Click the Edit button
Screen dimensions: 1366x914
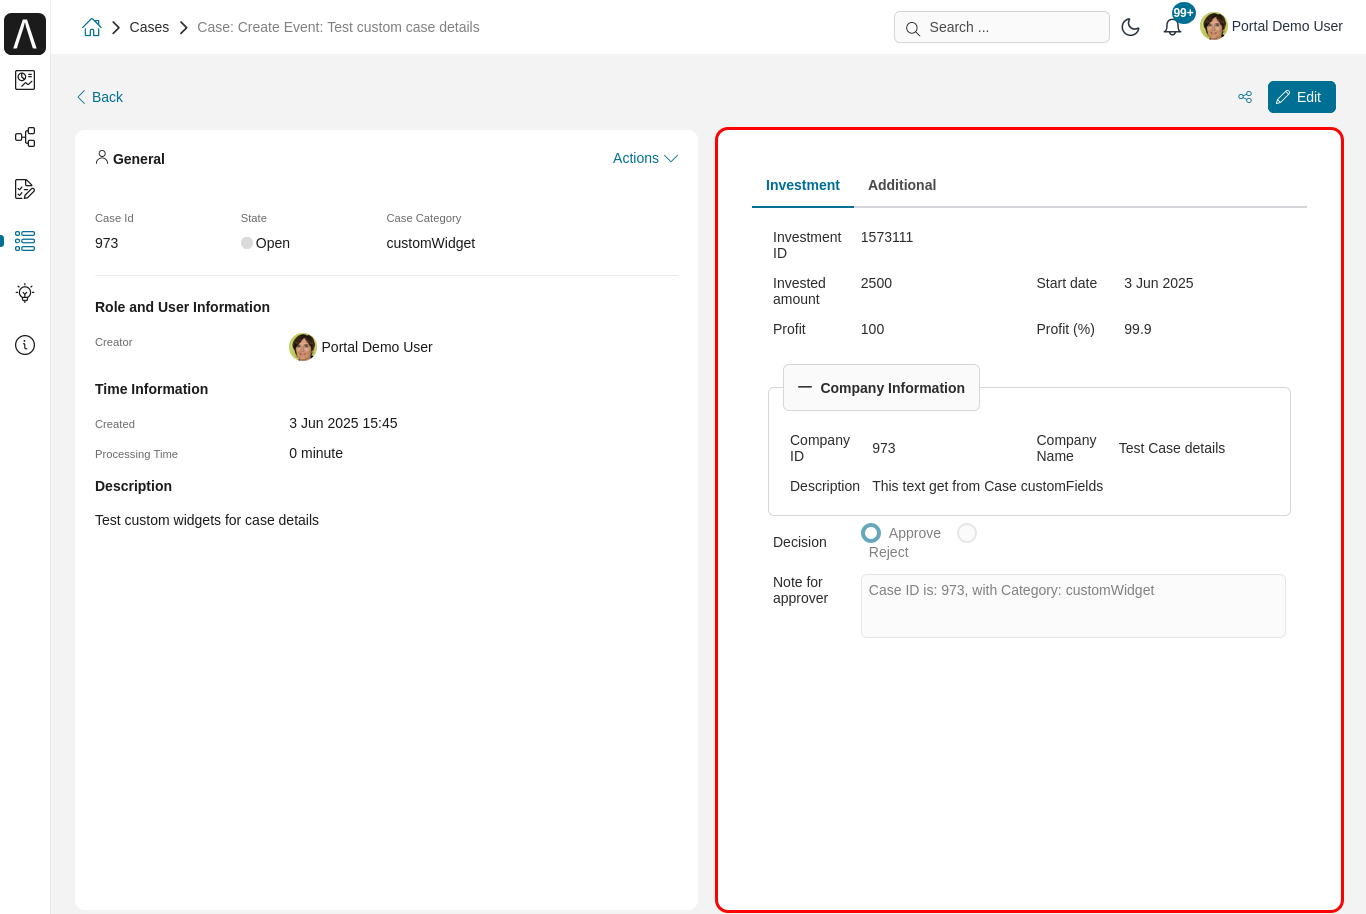coord(1302,97)
